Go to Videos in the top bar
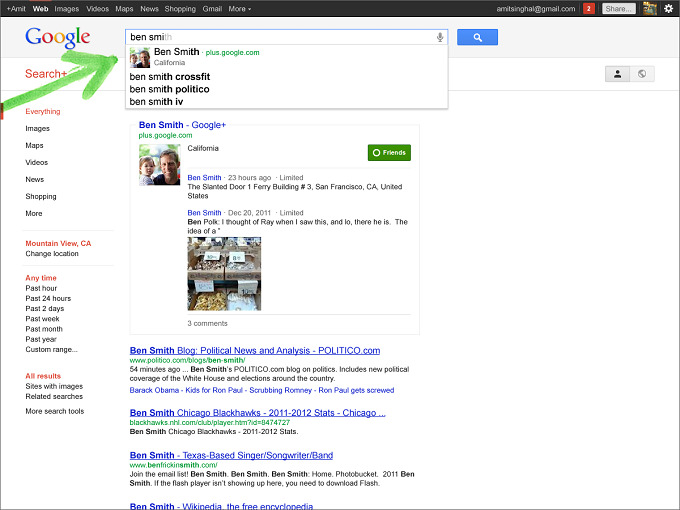The image size is (680, 510). pyautogui.click(x=98, y=9)
